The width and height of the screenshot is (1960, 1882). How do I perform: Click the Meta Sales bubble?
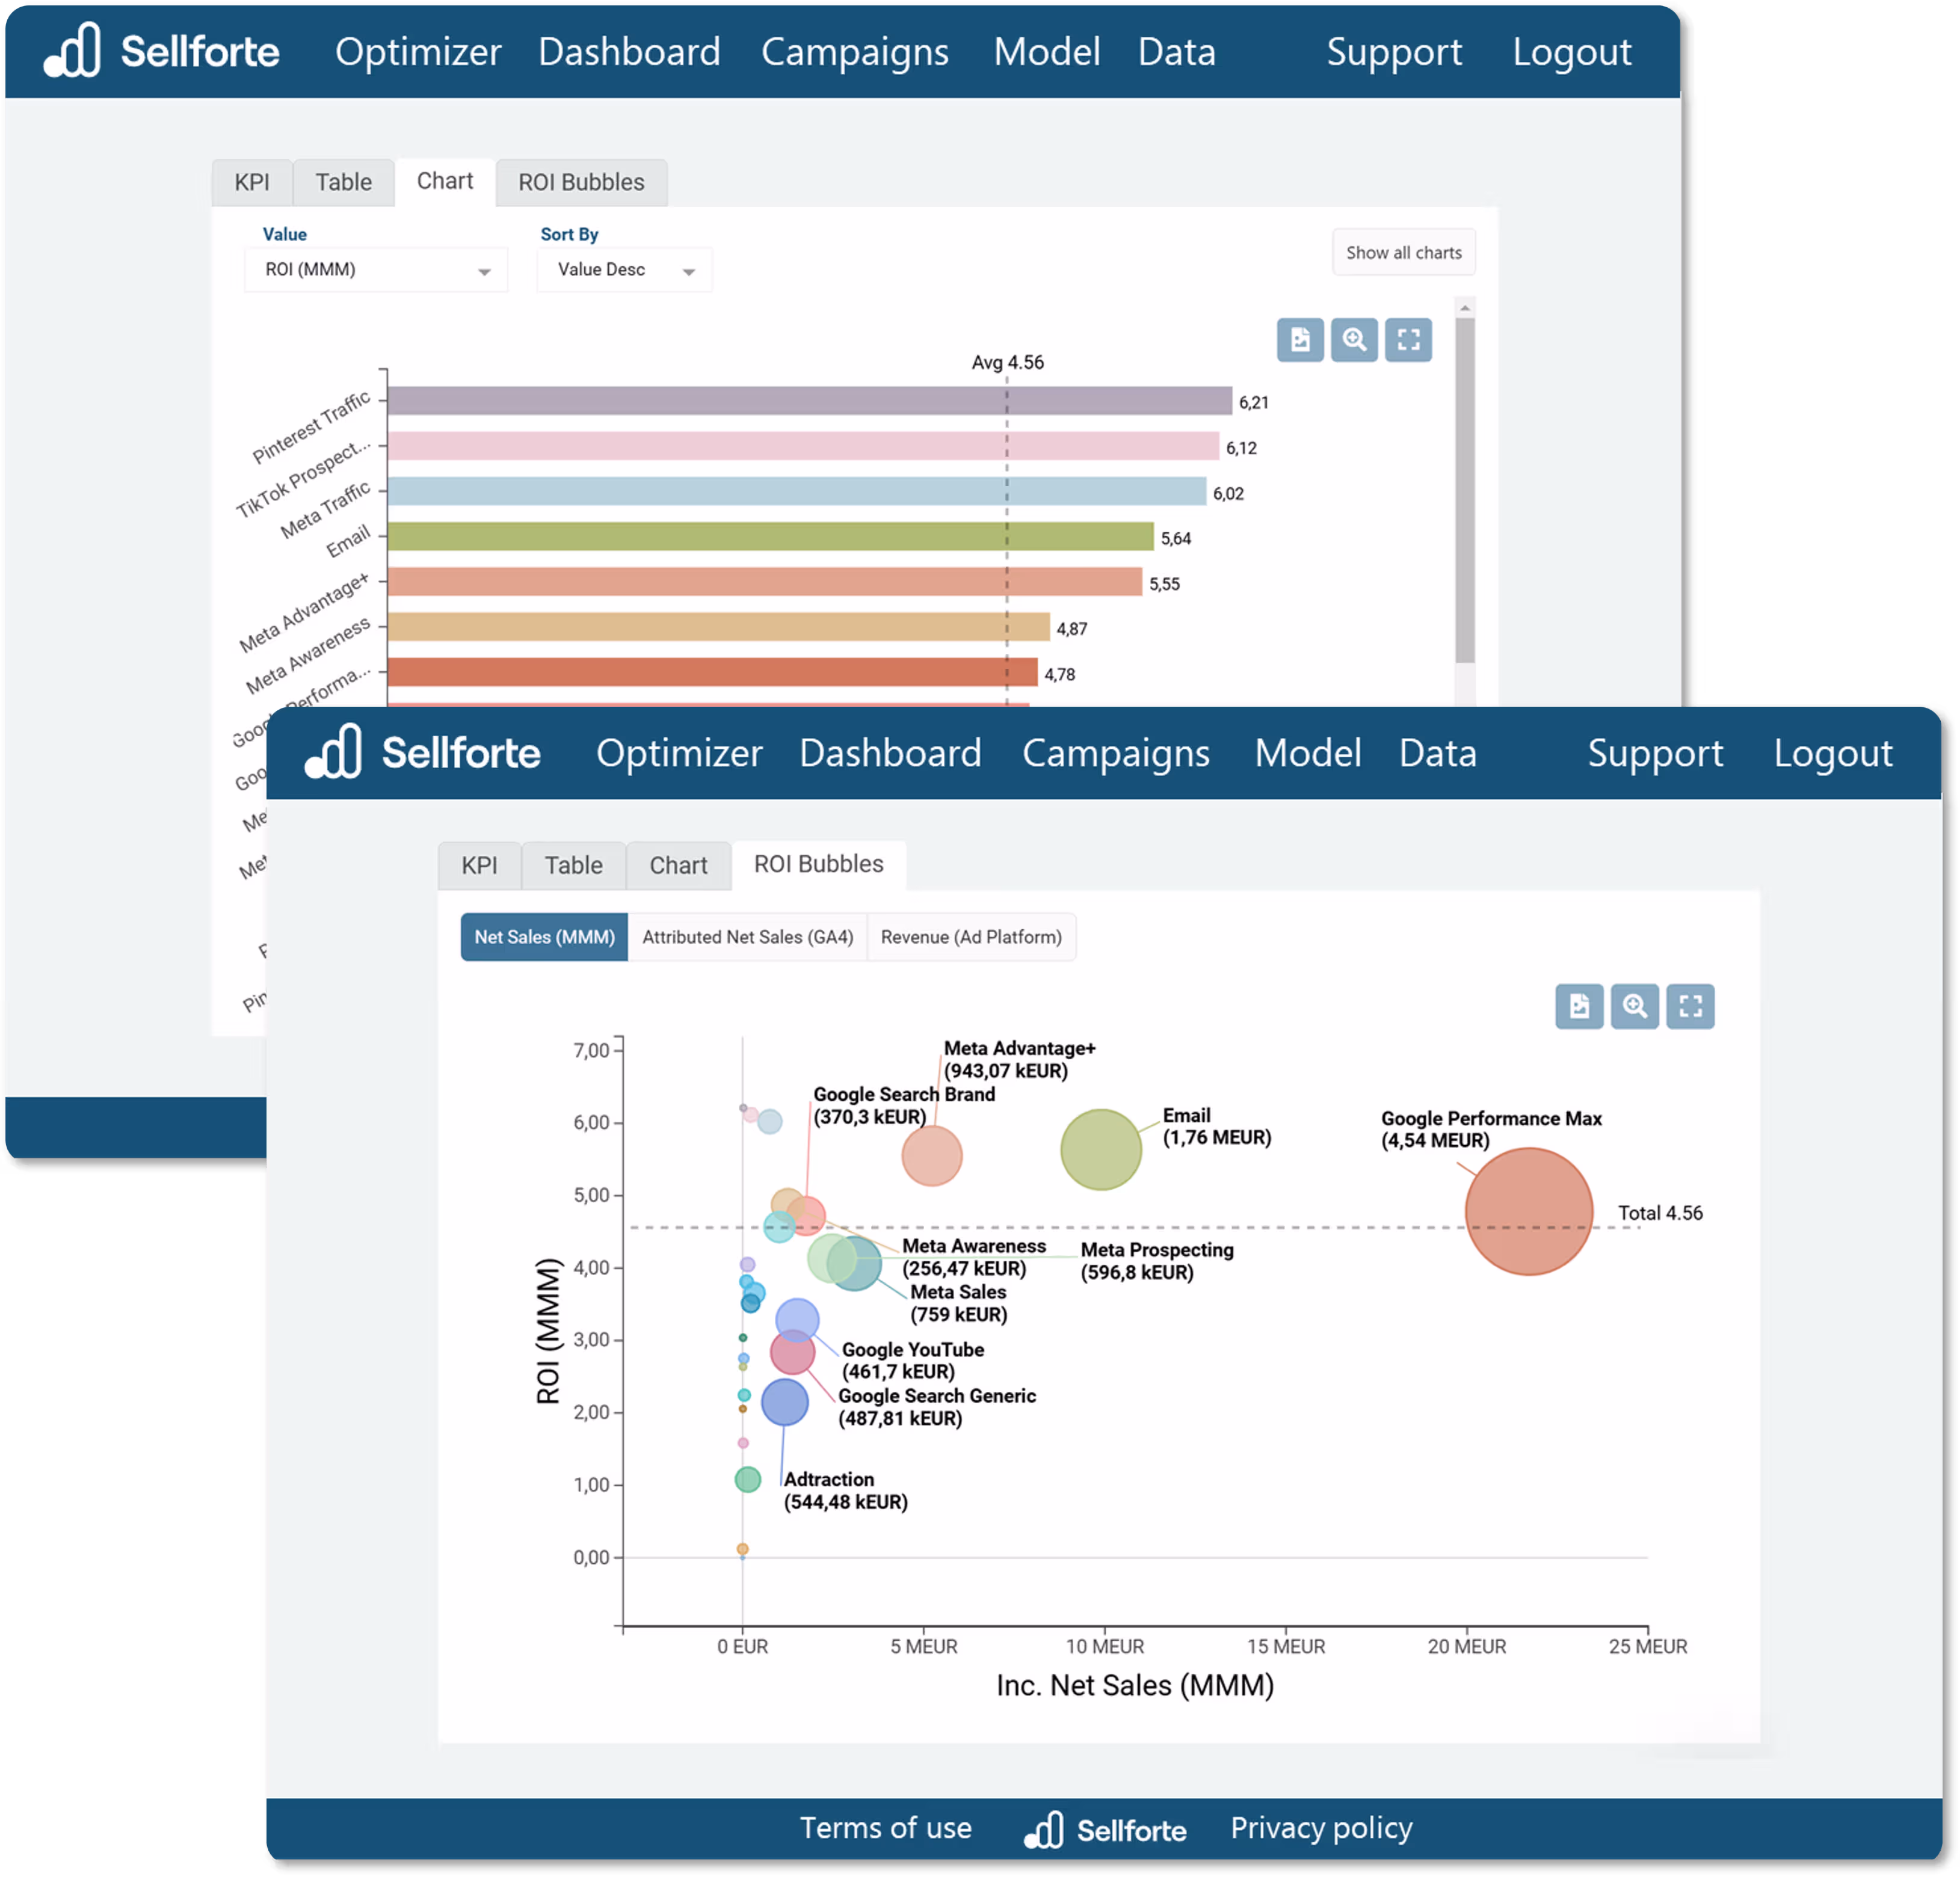(x=855, y=1263)
